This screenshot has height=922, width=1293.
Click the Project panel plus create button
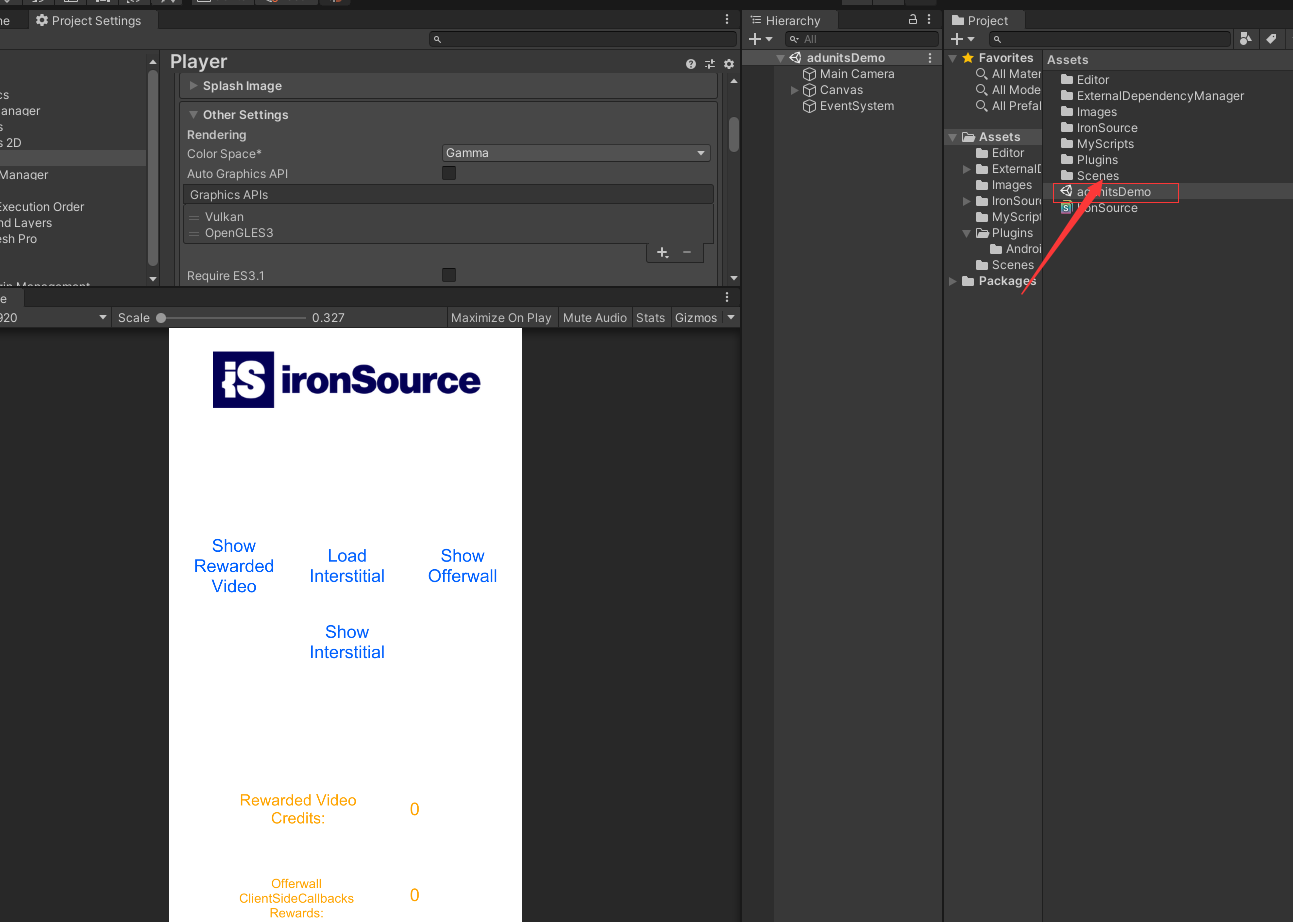[x=963, y=39]
